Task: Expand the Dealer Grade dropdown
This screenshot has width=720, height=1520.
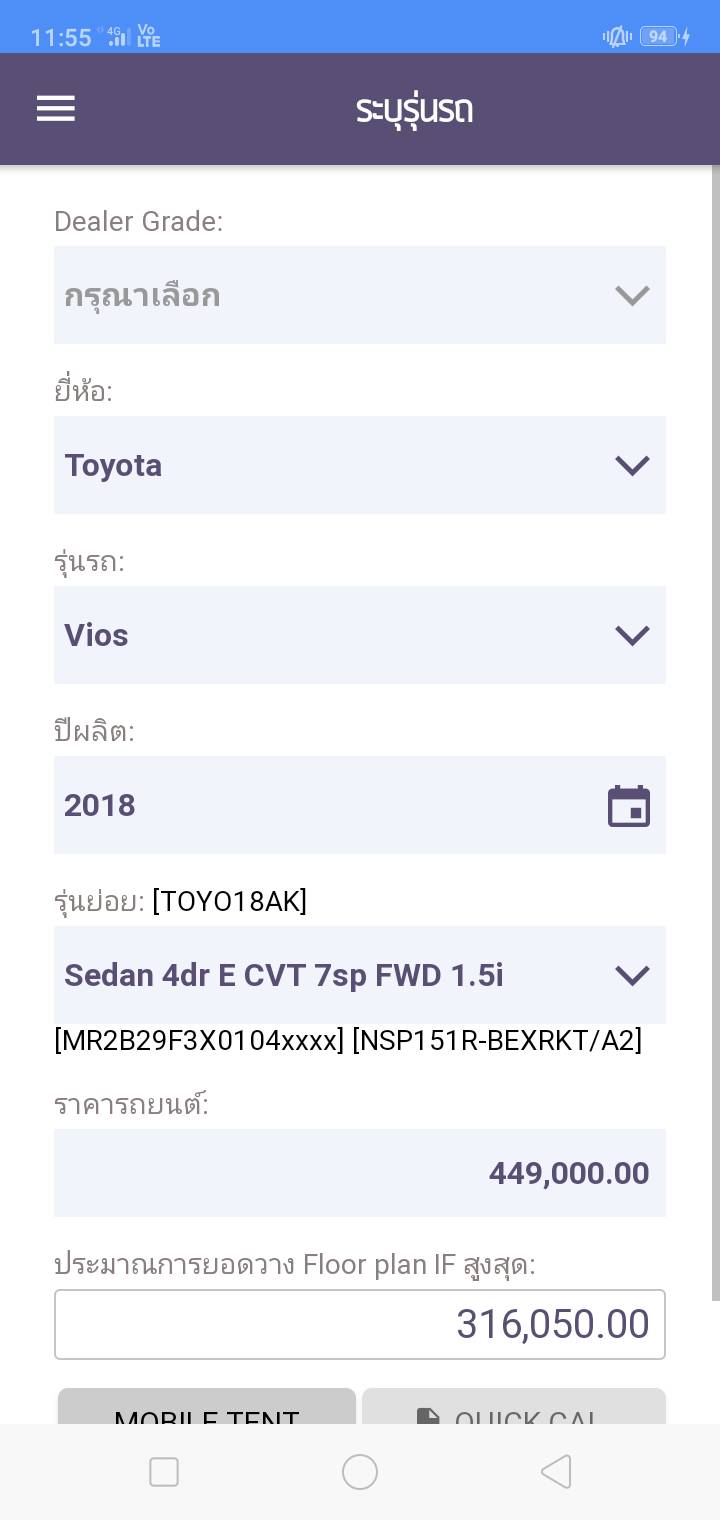Action: (360, 295)
